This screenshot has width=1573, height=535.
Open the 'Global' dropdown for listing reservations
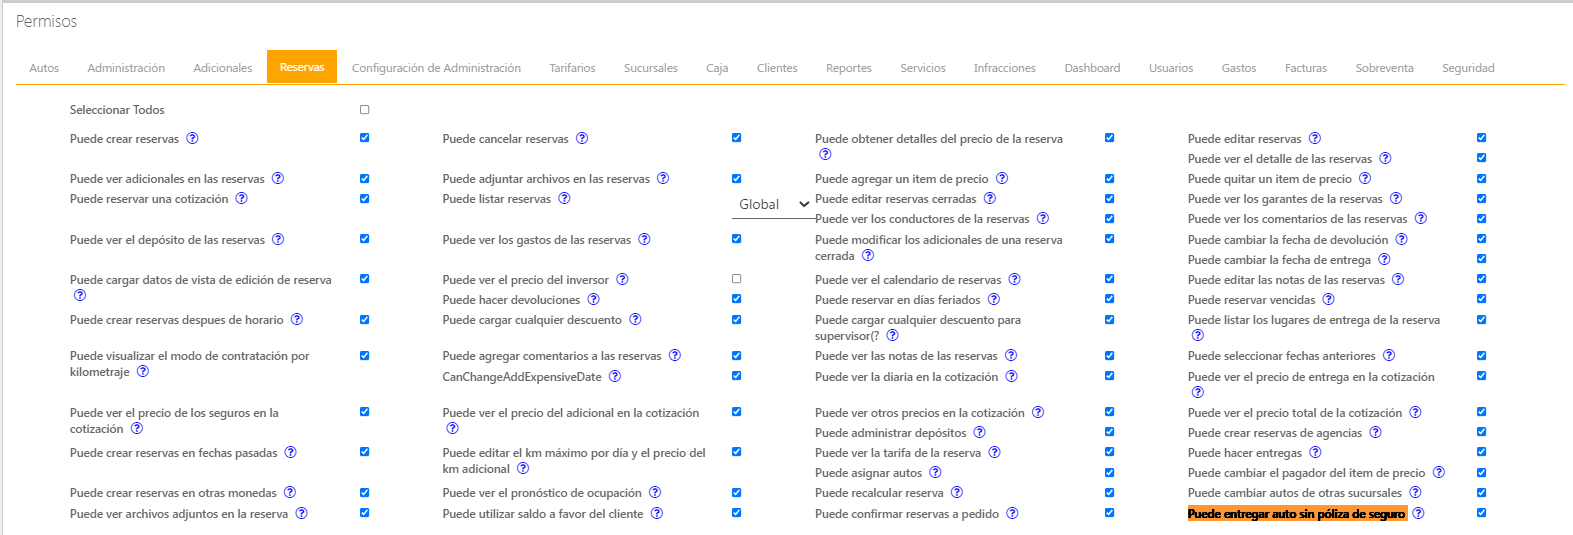[x=773, y=204]
